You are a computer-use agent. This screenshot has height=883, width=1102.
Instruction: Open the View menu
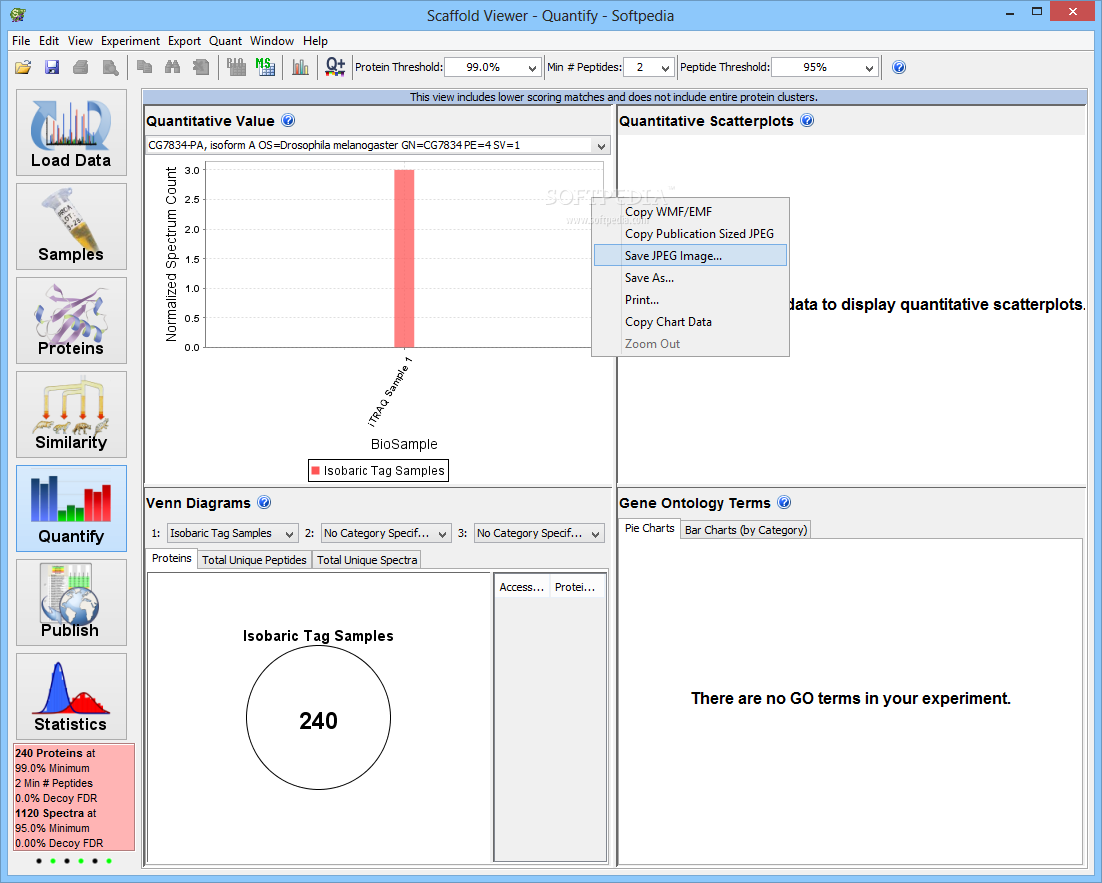click(80, 41)
